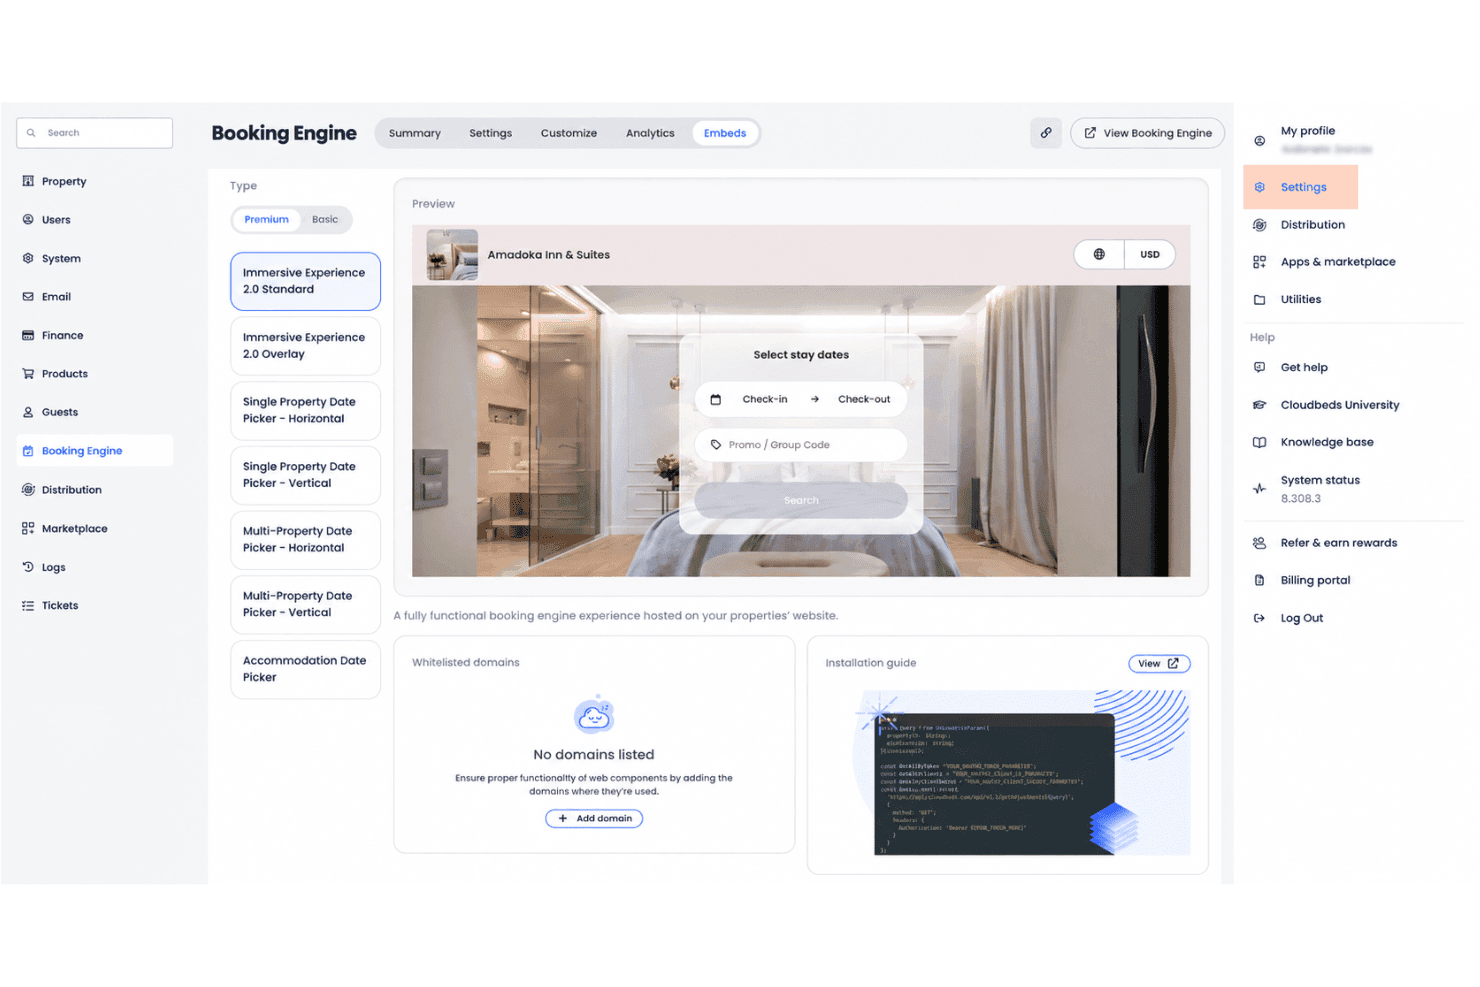This screenshot has height=987, width=1480.
Task: Click the System status pulse icon
Action: 1260,489
